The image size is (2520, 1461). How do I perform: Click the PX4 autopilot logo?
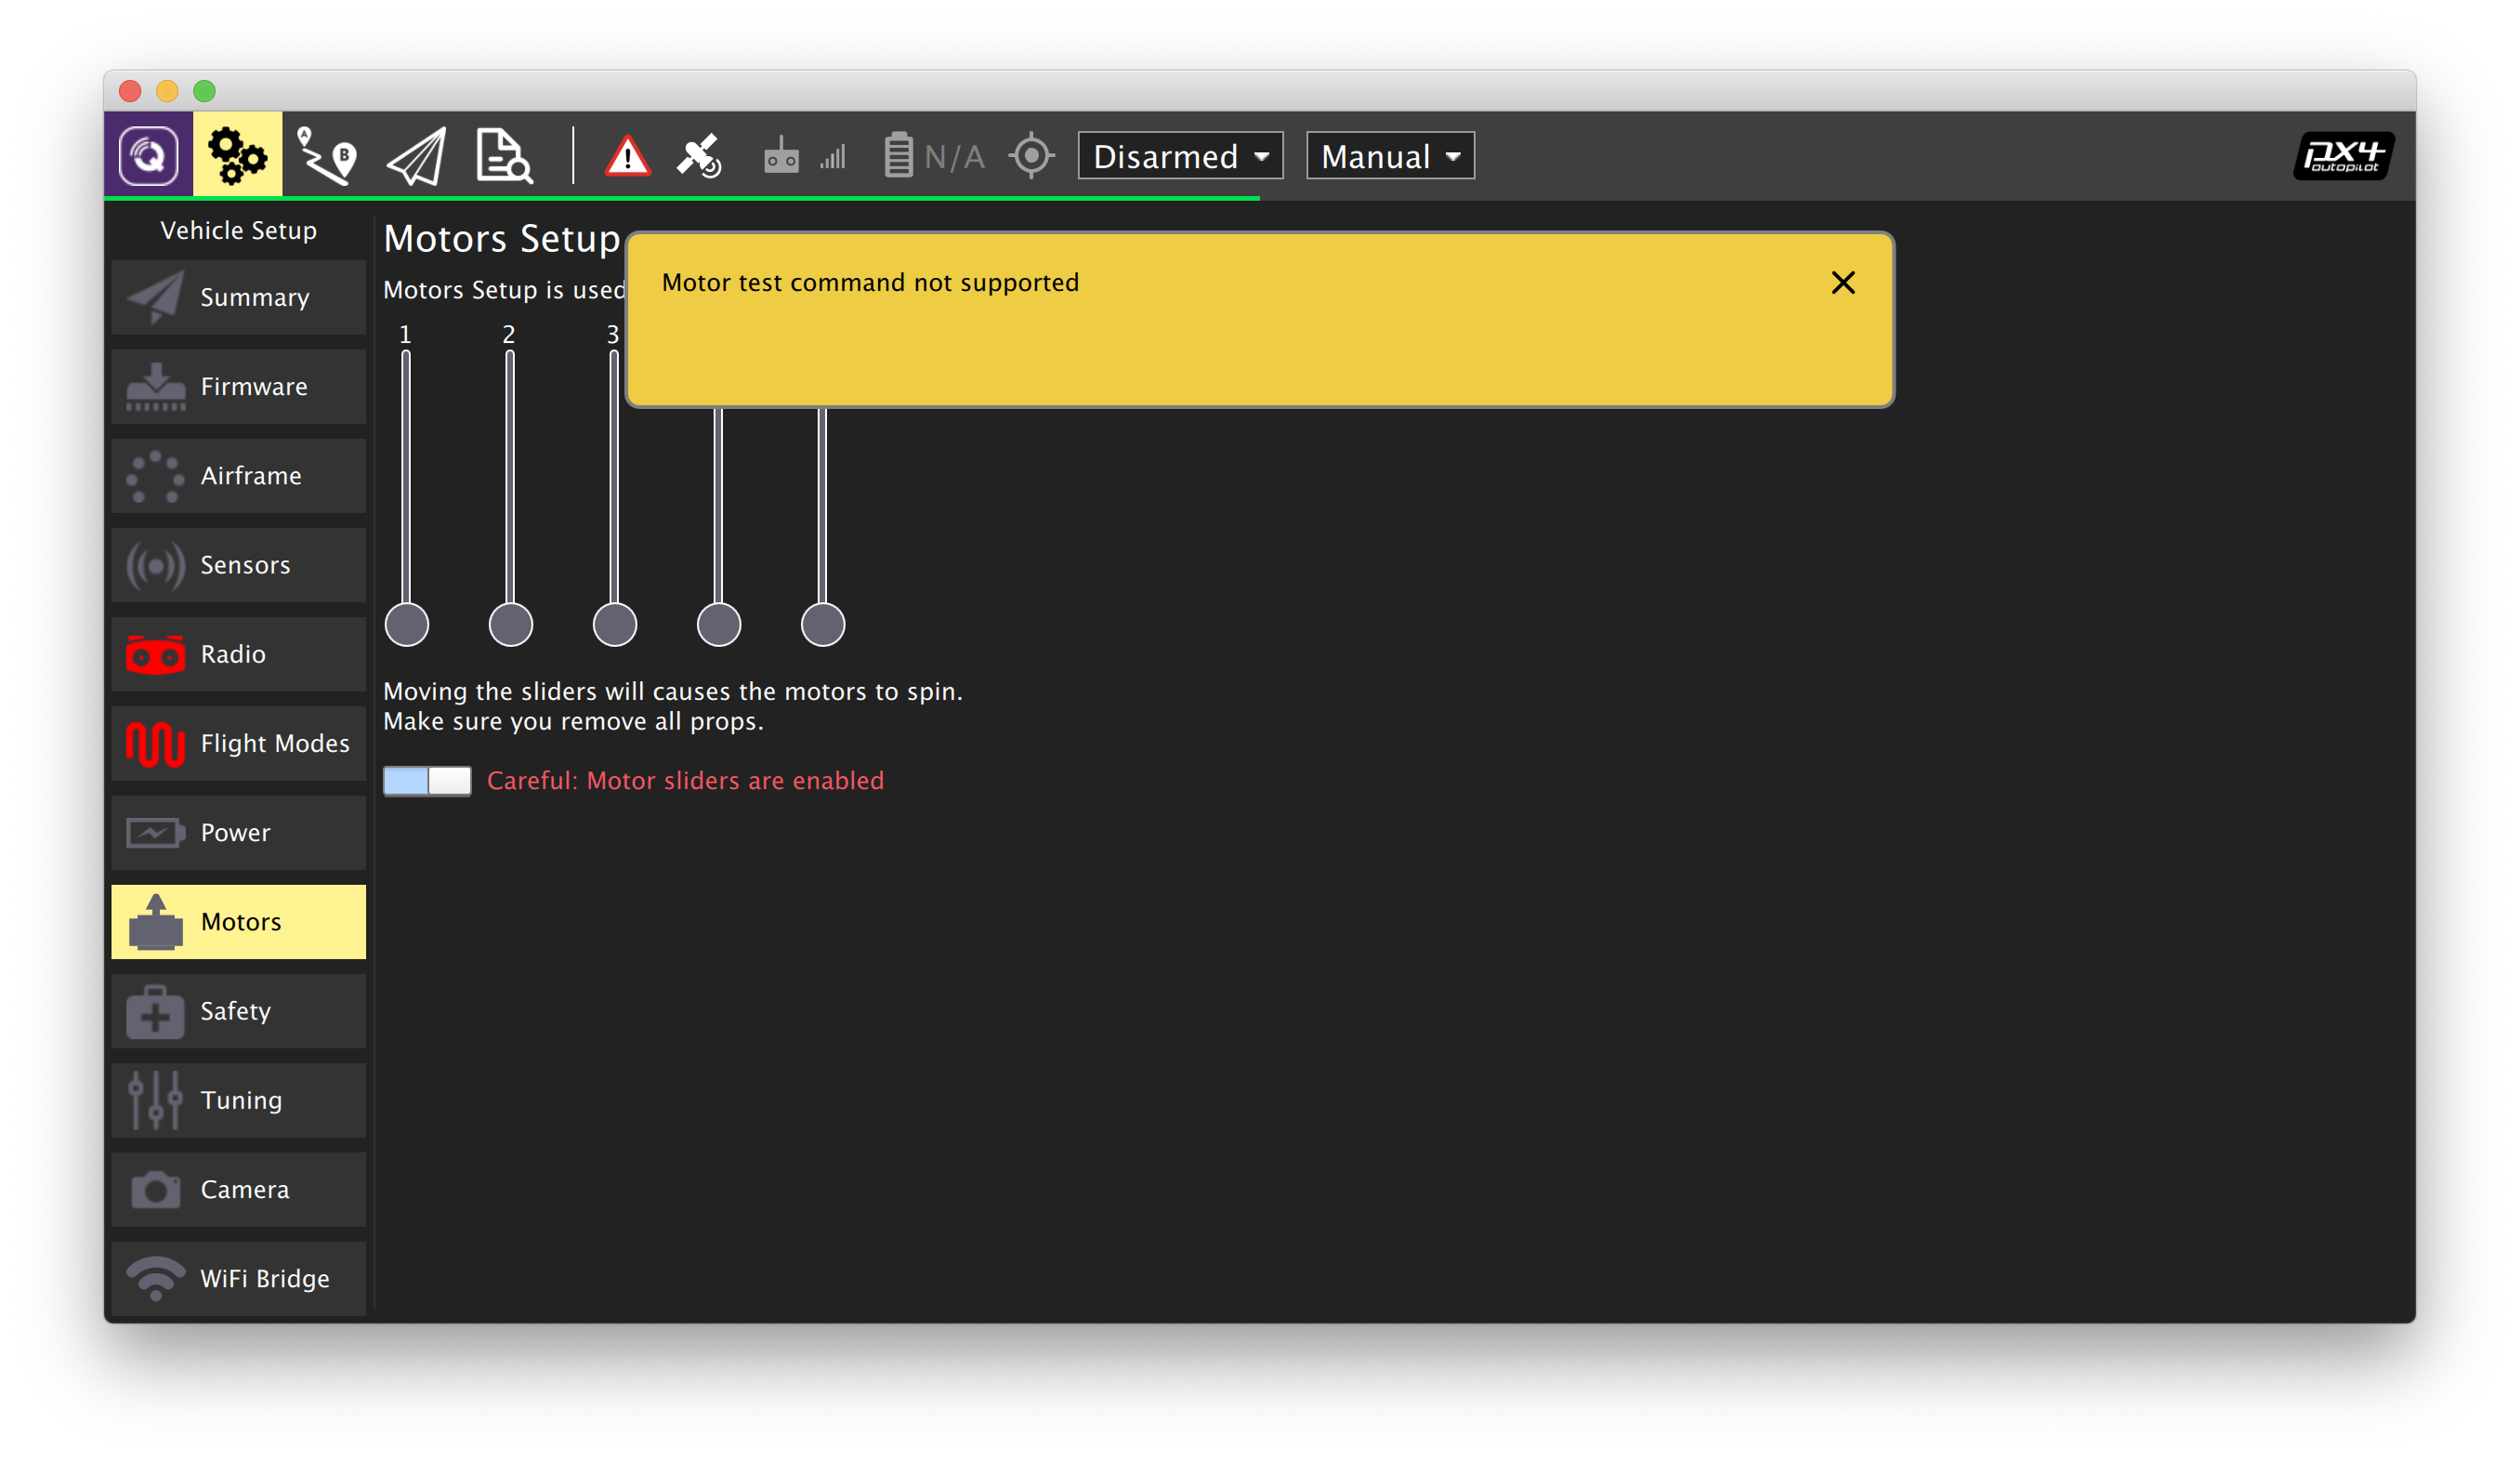point(2342,156)
